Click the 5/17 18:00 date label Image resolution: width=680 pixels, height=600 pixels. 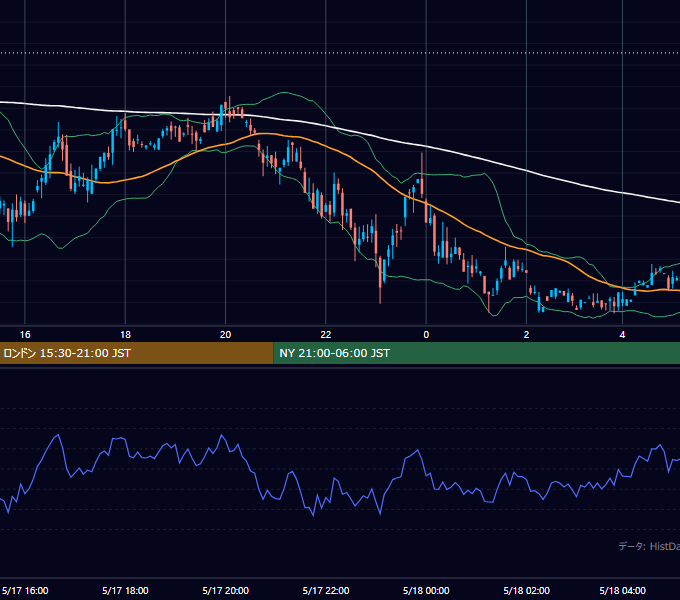[x=125, y=590]
